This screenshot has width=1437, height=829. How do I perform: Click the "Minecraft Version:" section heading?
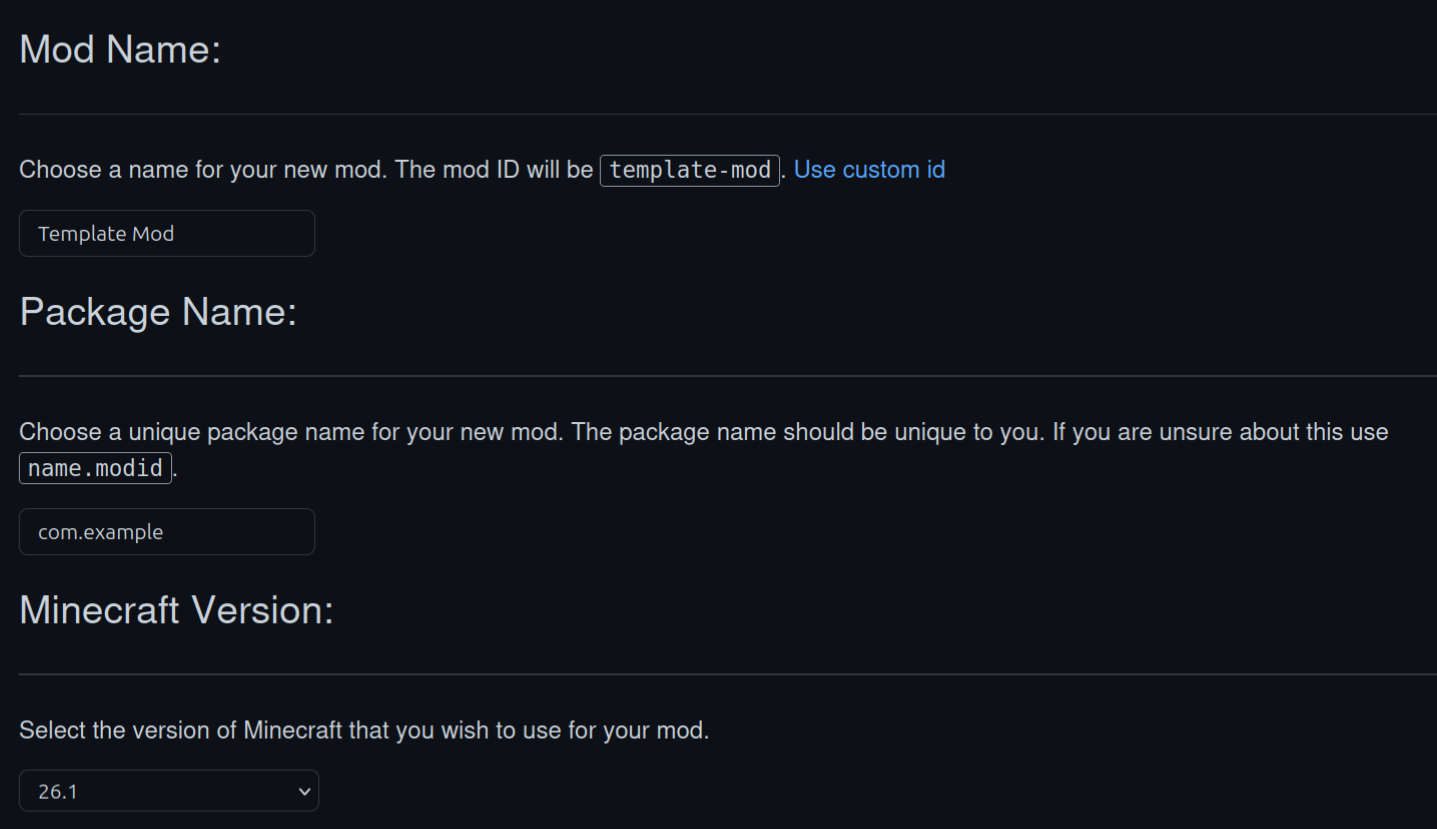176,610
